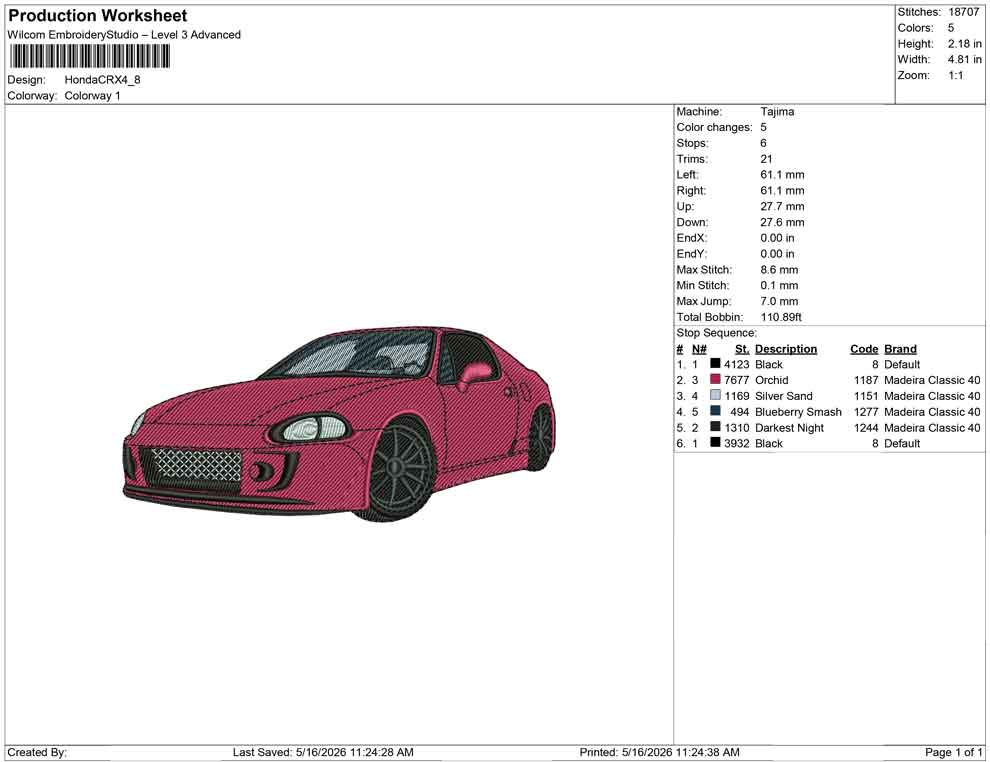This screenshot has height=762, width=990.
Task: Click the thread code '1187'
Action: pos(866,380)
